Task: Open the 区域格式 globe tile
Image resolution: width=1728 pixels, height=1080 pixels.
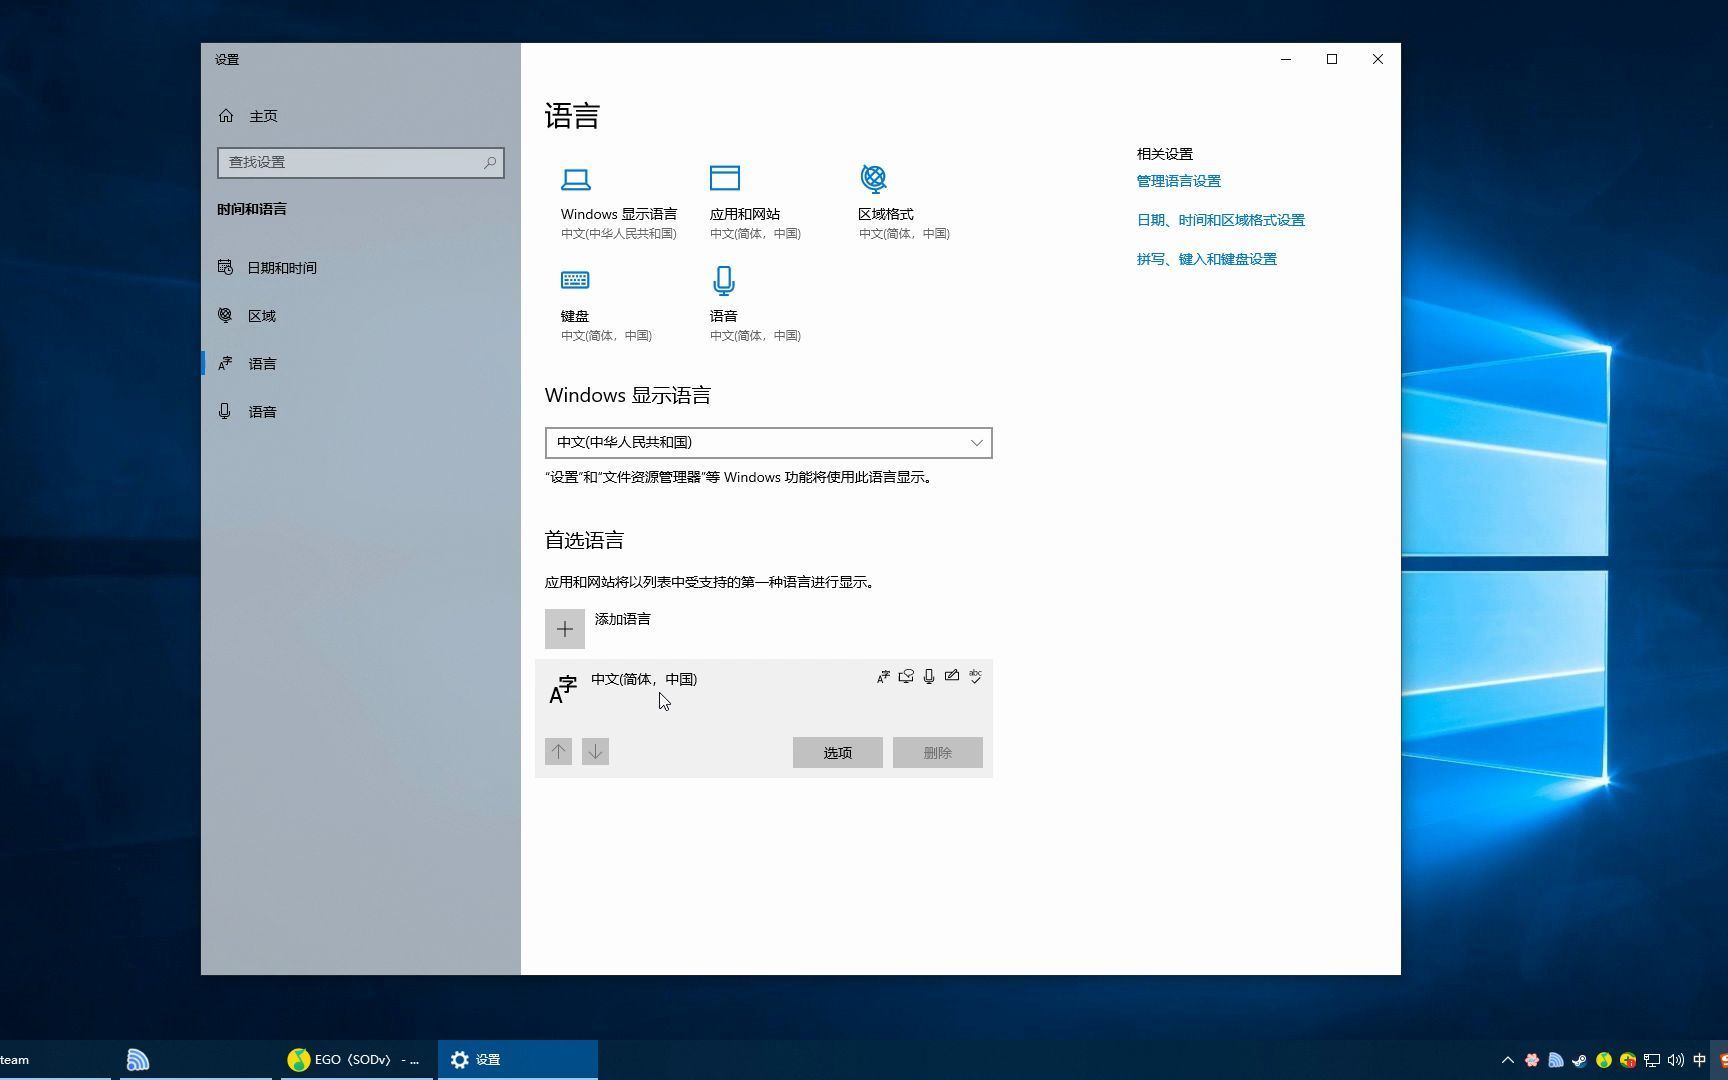Action: pyautogui.click(x=904, y=202)
